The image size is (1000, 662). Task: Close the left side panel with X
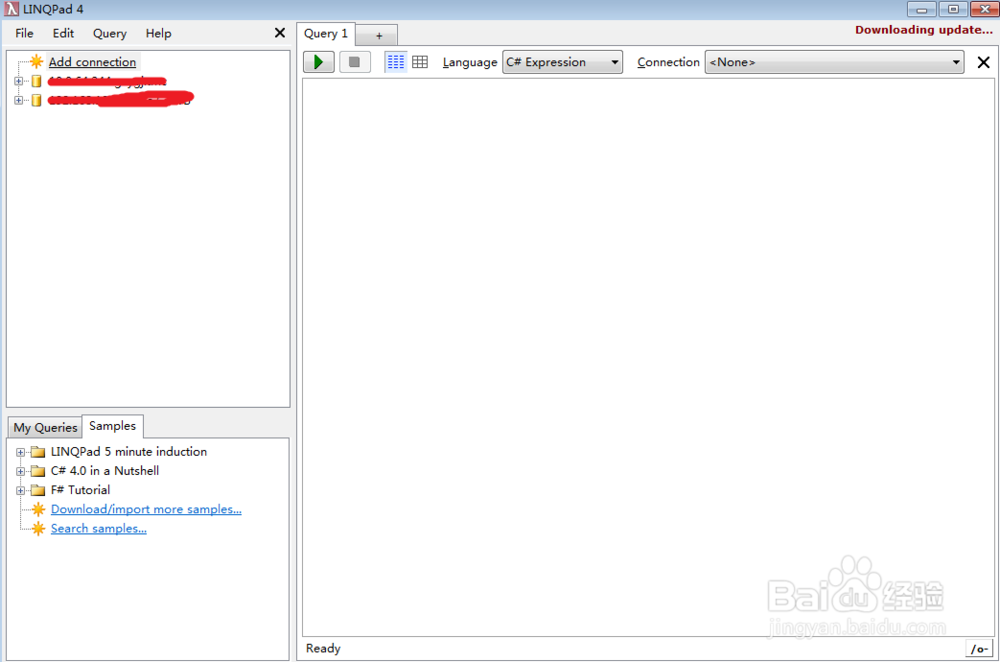[x=280, y=33]
